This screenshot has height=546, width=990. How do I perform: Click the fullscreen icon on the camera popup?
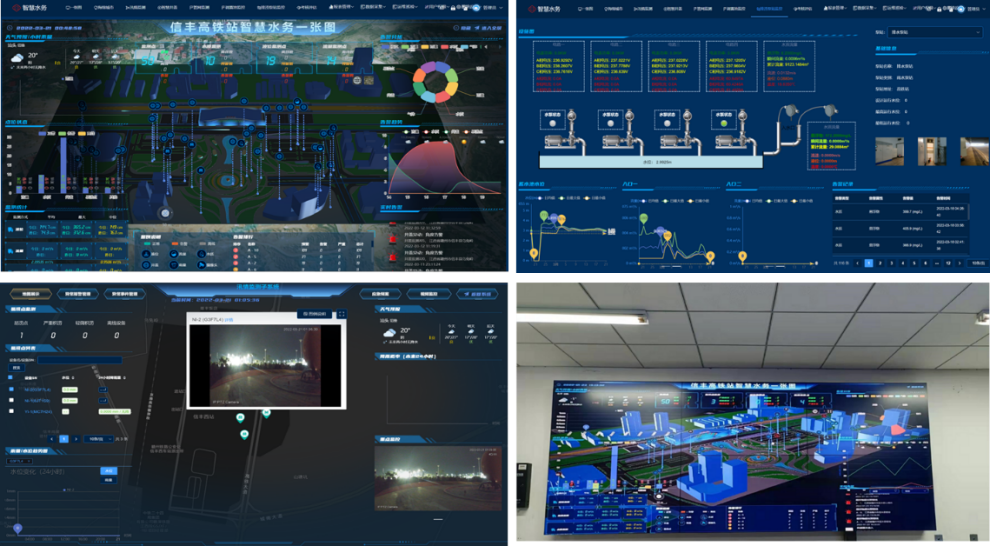coord(342,314)
